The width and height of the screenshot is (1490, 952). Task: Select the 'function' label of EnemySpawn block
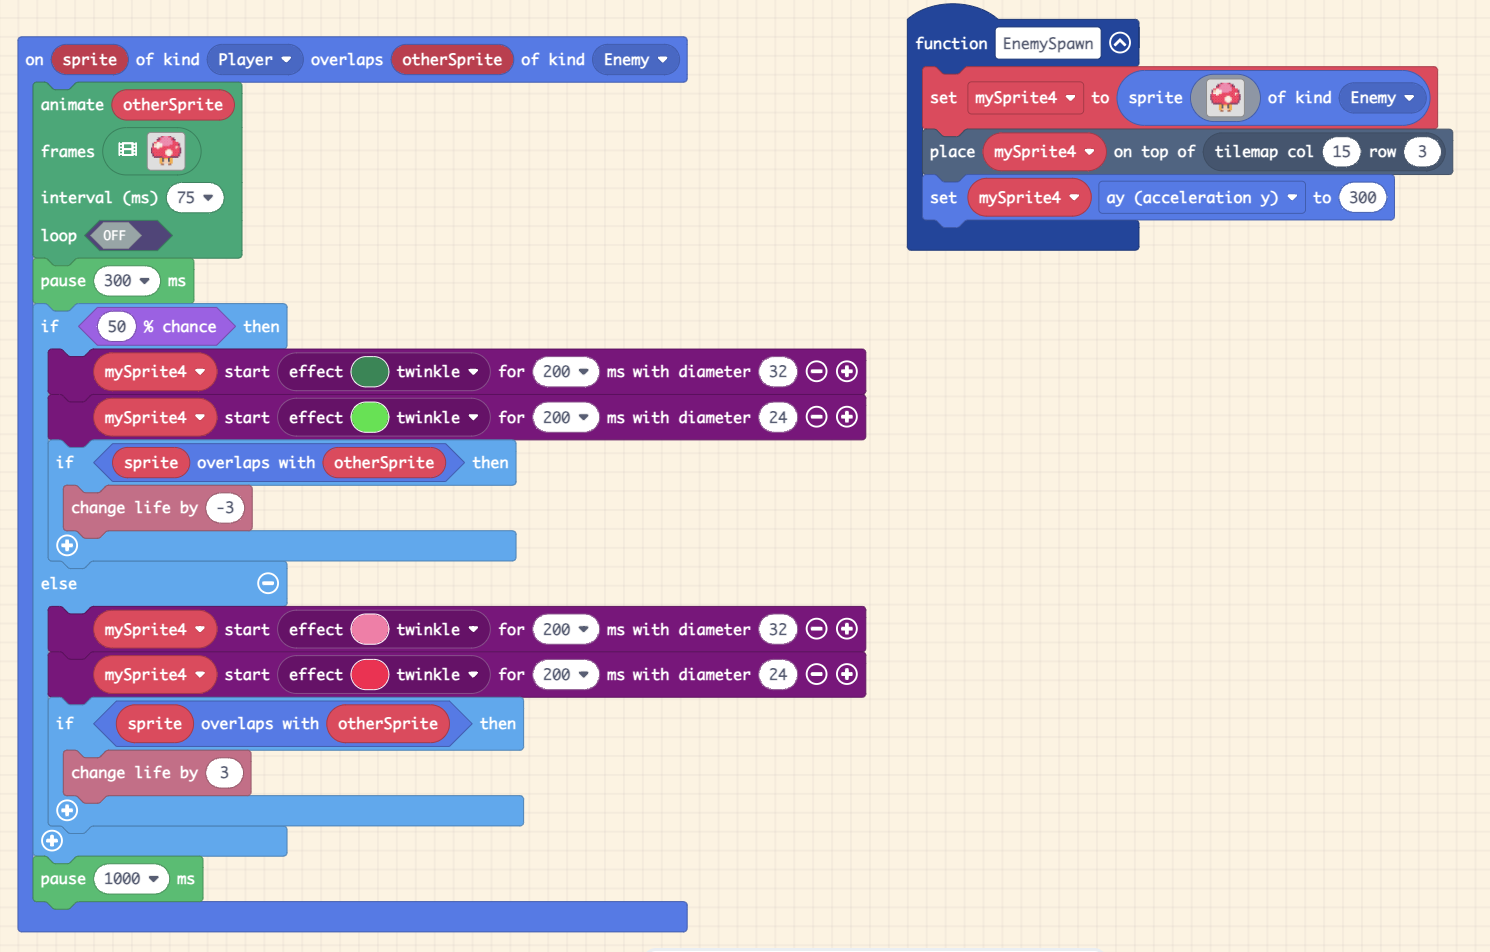click(951, 43)
